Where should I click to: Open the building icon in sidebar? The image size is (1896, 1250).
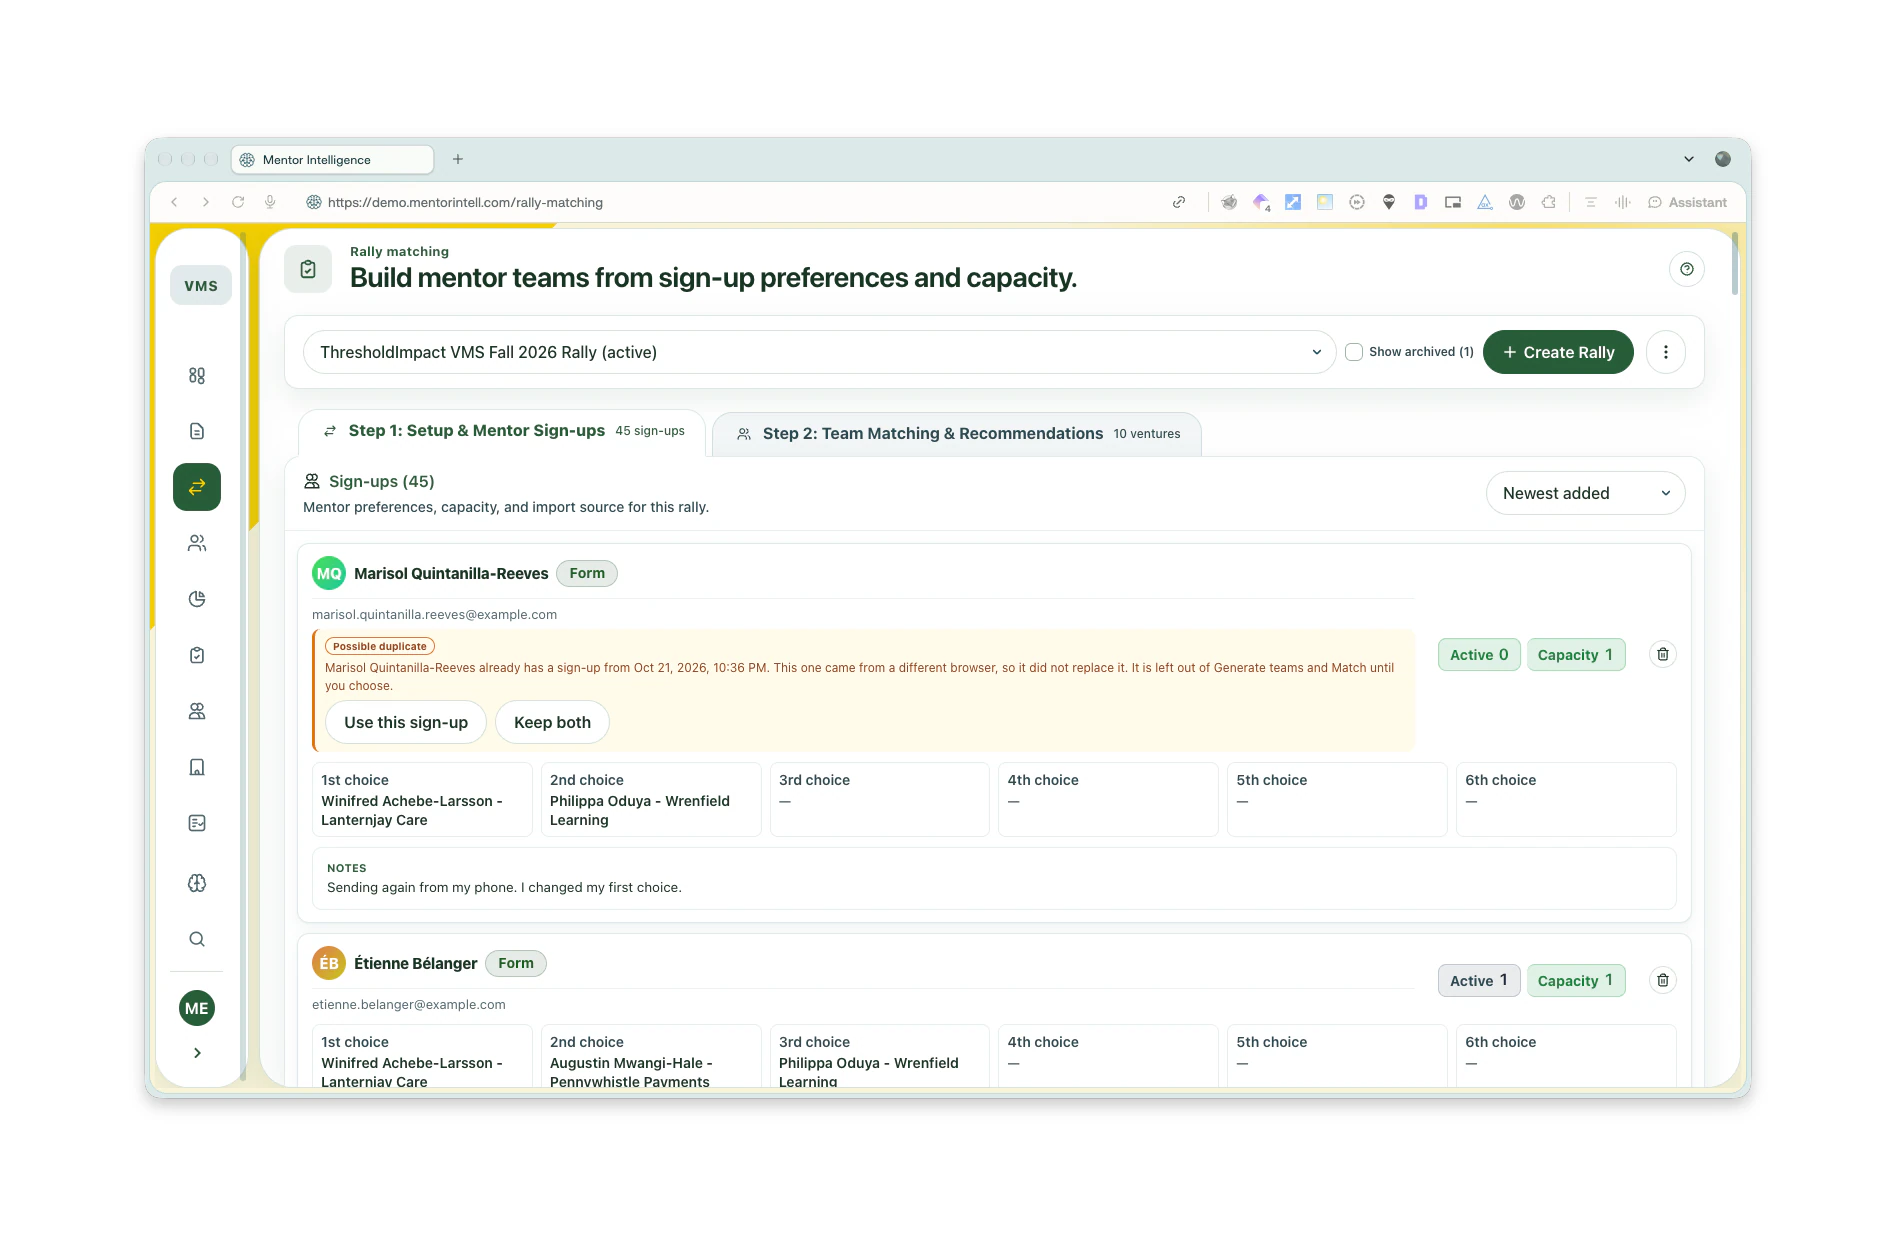point(197,767)
